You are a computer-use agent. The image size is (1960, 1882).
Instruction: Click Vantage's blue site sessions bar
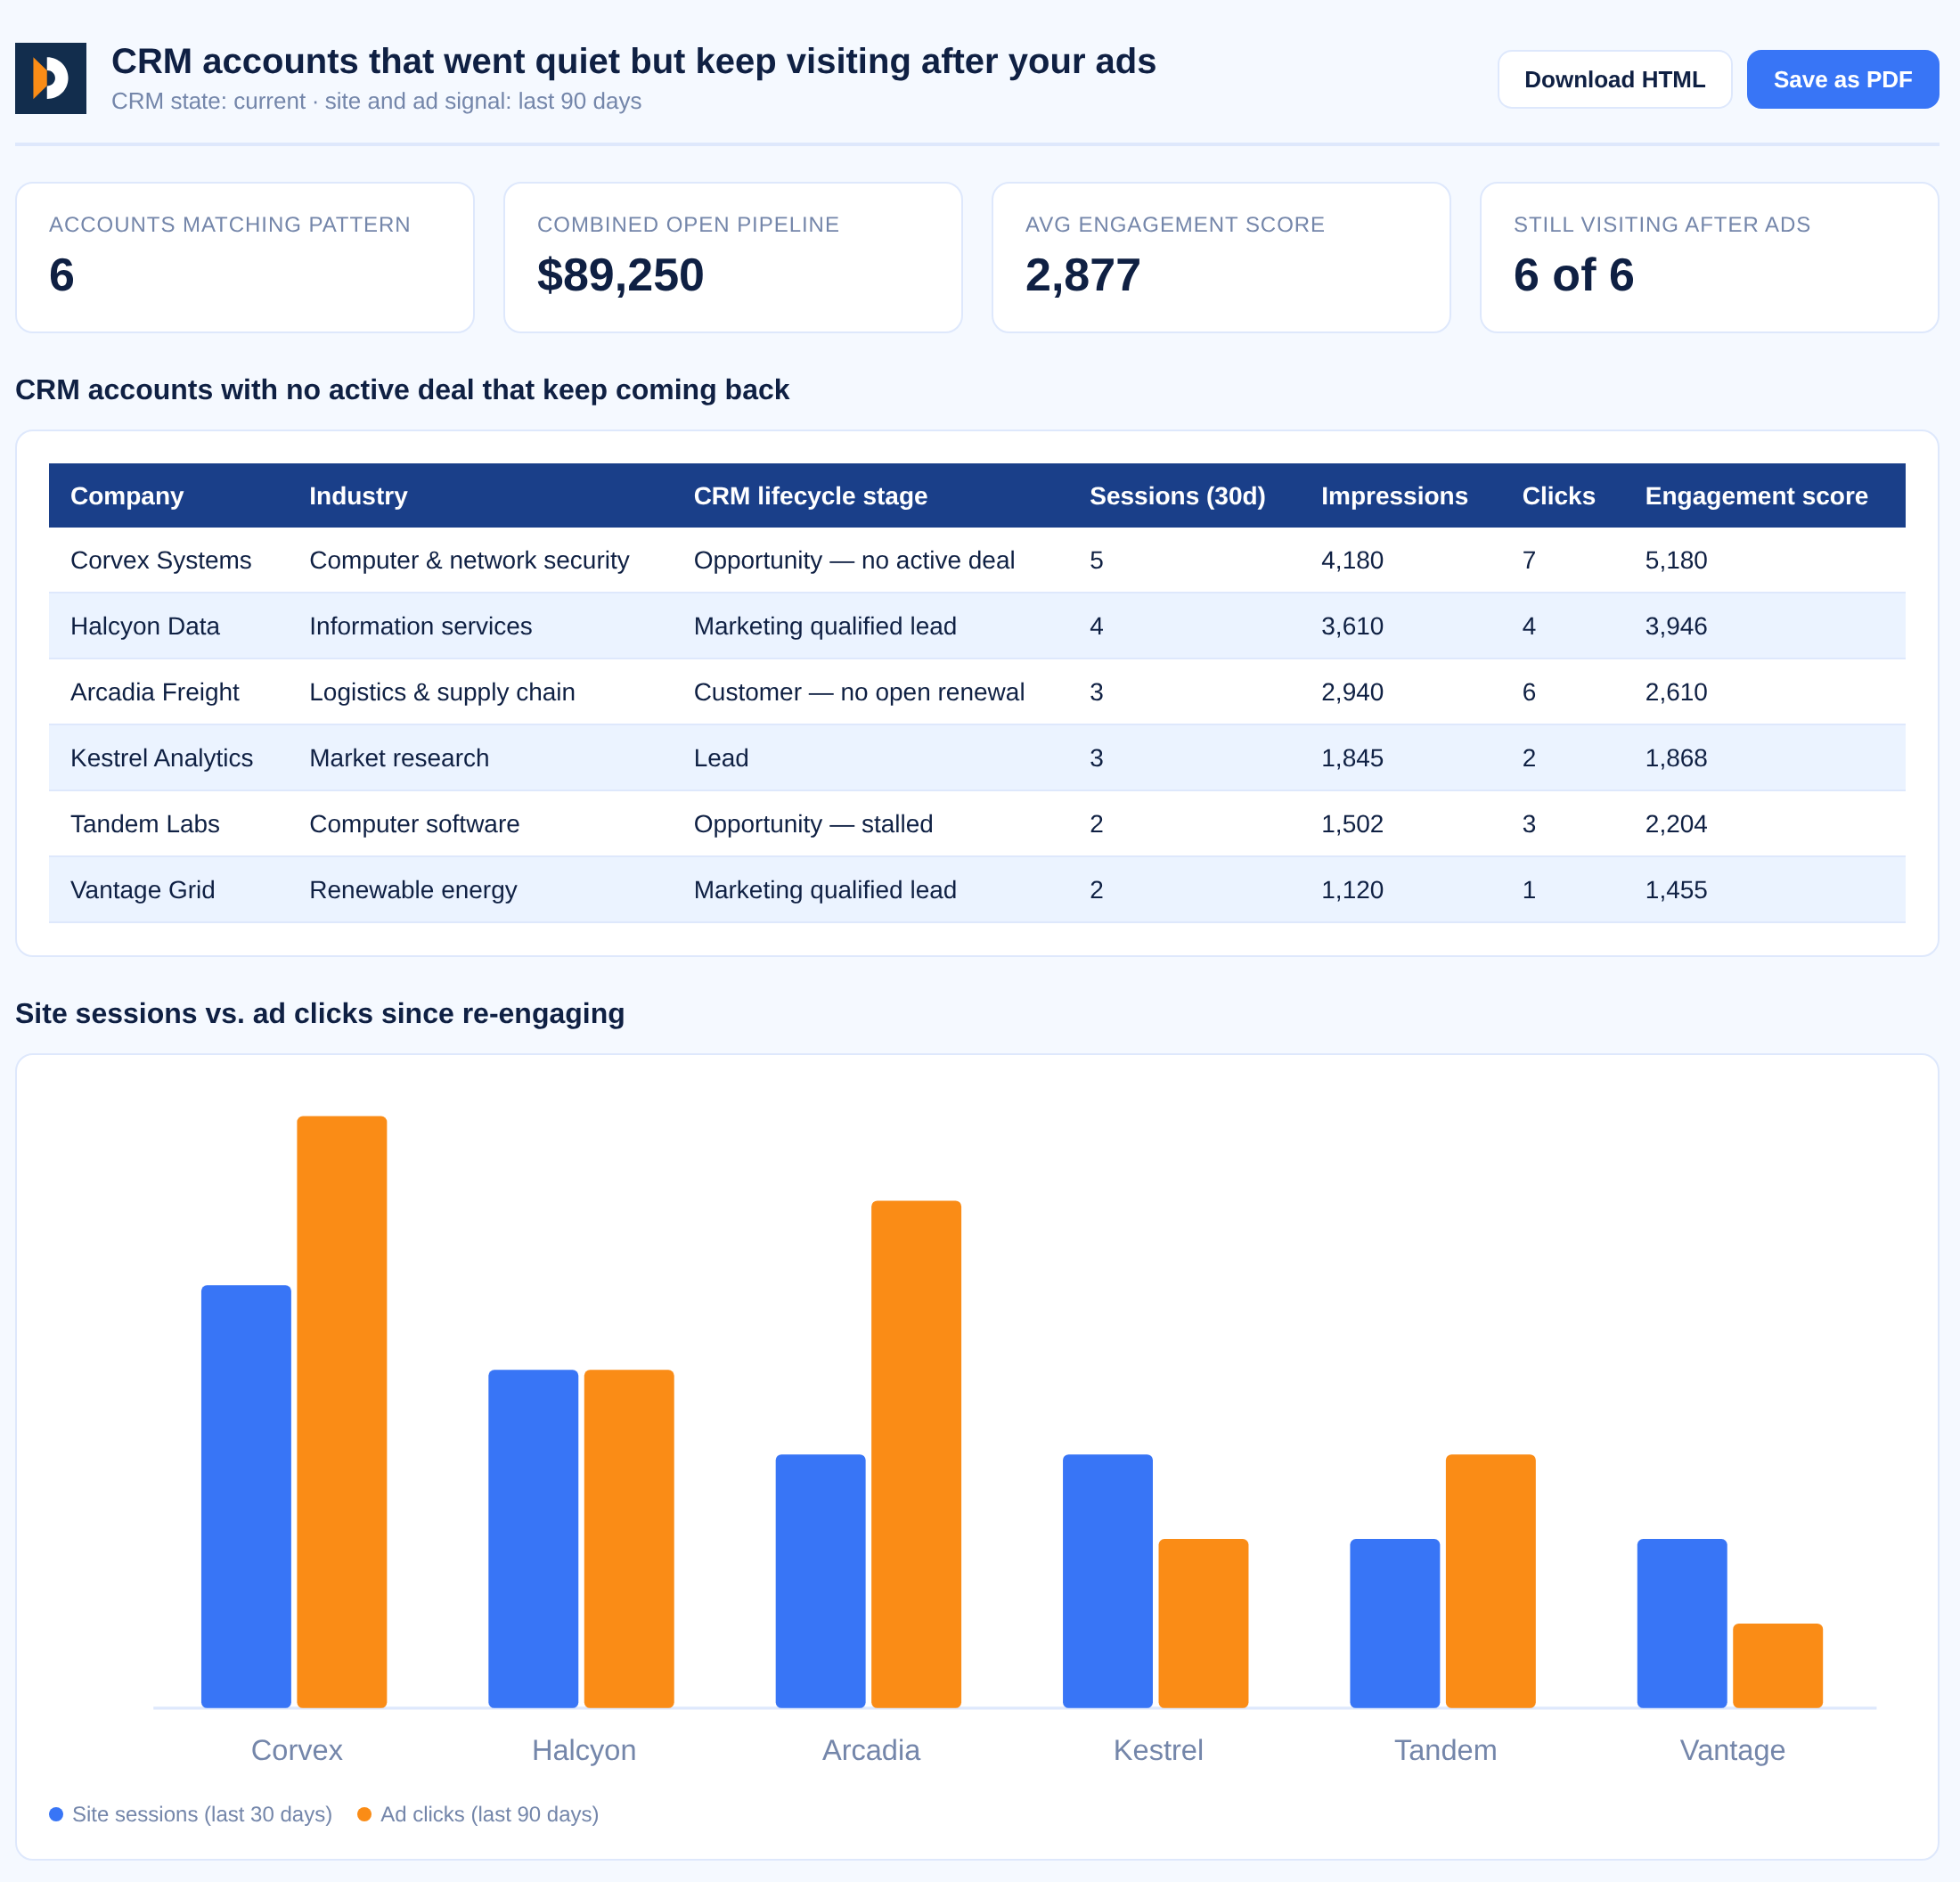coord(1681,1623)
